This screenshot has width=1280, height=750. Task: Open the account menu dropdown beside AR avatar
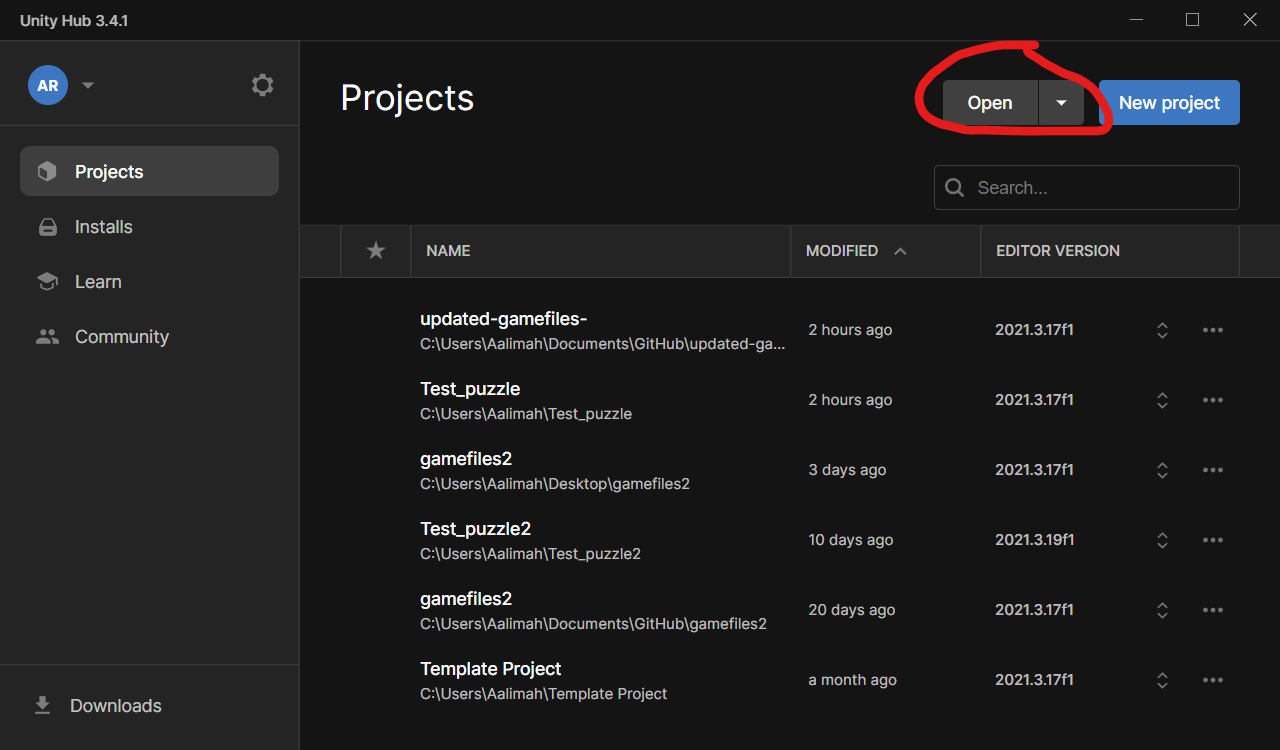(x=87, y=85)
